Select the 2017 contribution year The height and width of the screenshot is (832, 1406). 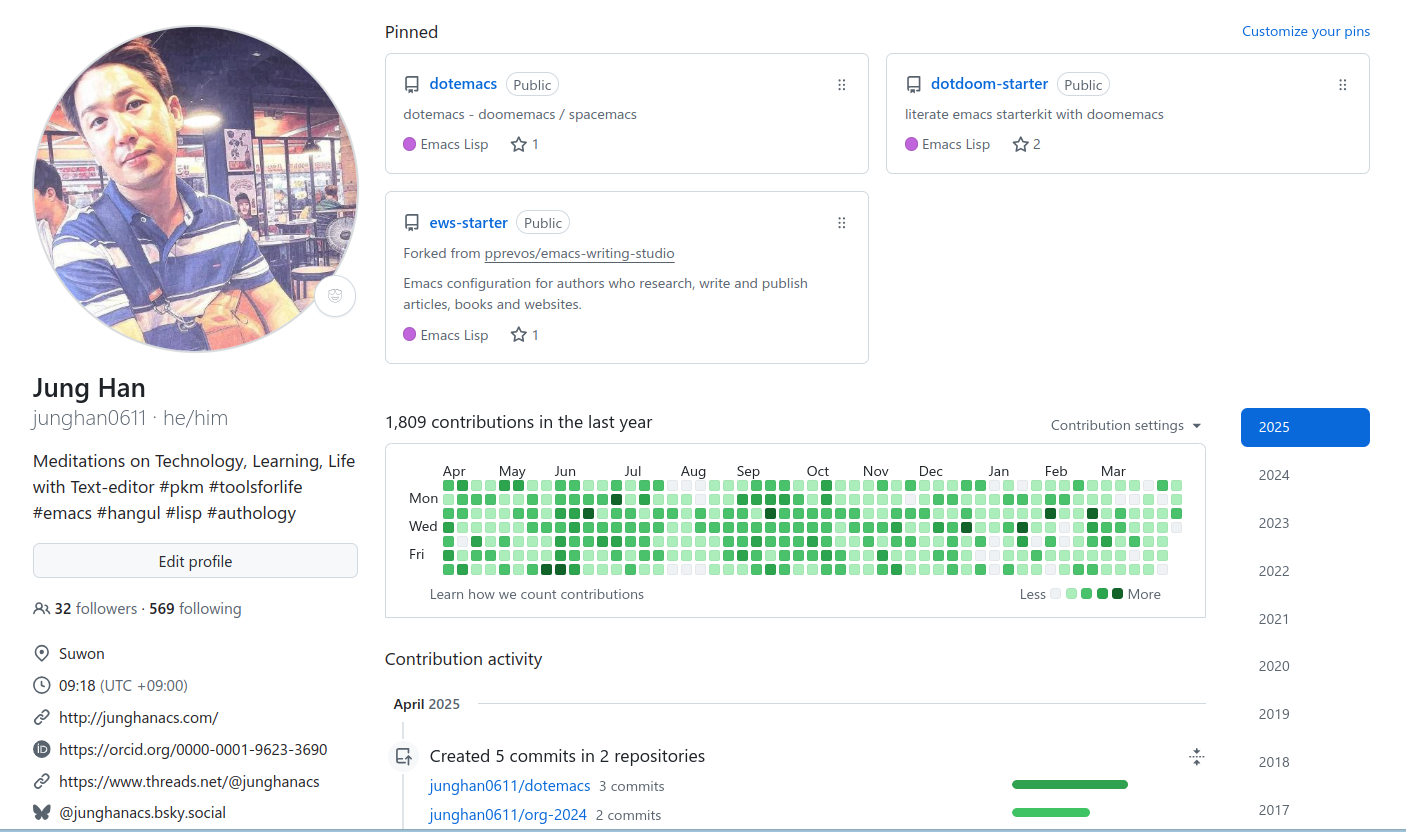[x=1305, y=810]
